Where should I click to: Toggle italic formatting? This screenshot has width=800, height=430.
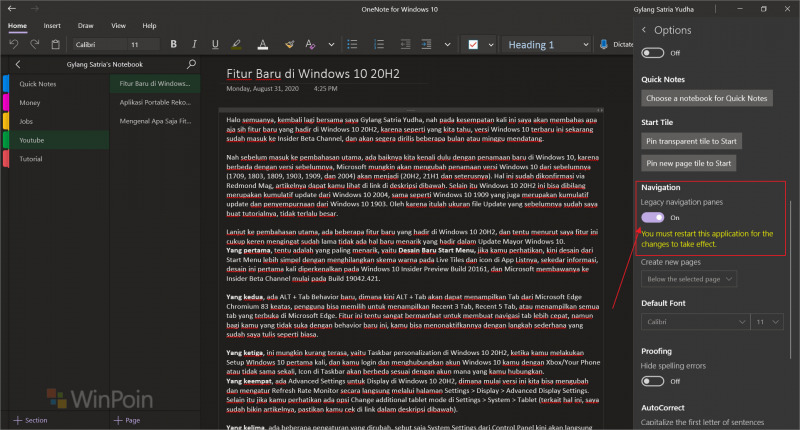pos(194,44)
